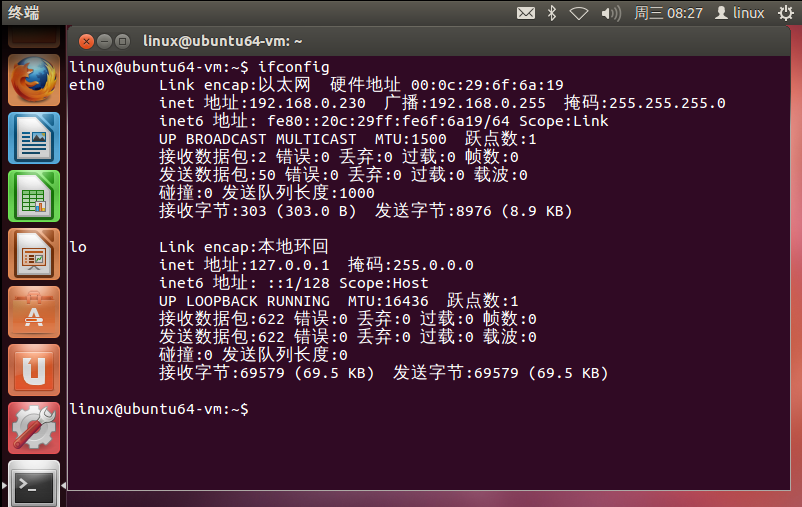Image resolution: width=802 pixels, height=507 pixels.
Task: Close the terminal window
Action: click(x=86, y=41)
